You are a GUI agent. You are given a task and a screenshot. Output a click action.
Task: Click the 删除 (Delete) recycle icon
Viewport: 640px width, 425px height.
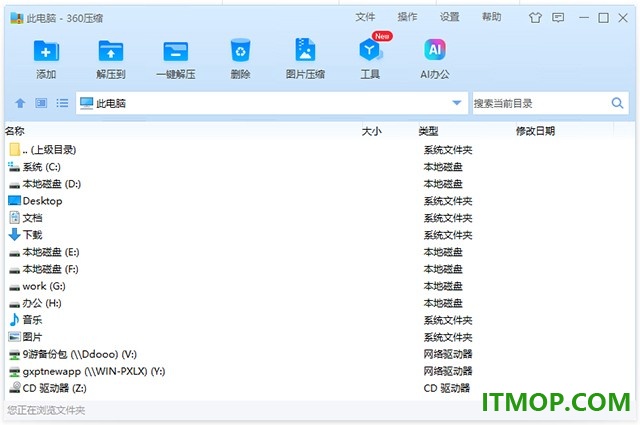pos(240,51)
